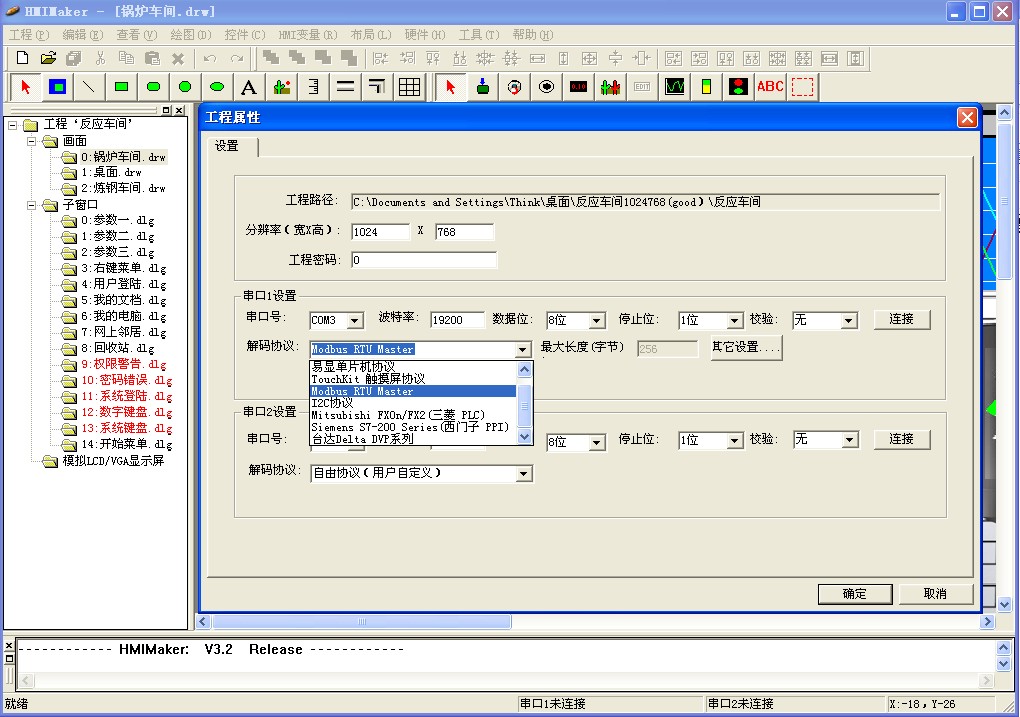1020x717 pixels.
Task: Open serial port 1 data bits dropdown
Action: coord(597,320)
